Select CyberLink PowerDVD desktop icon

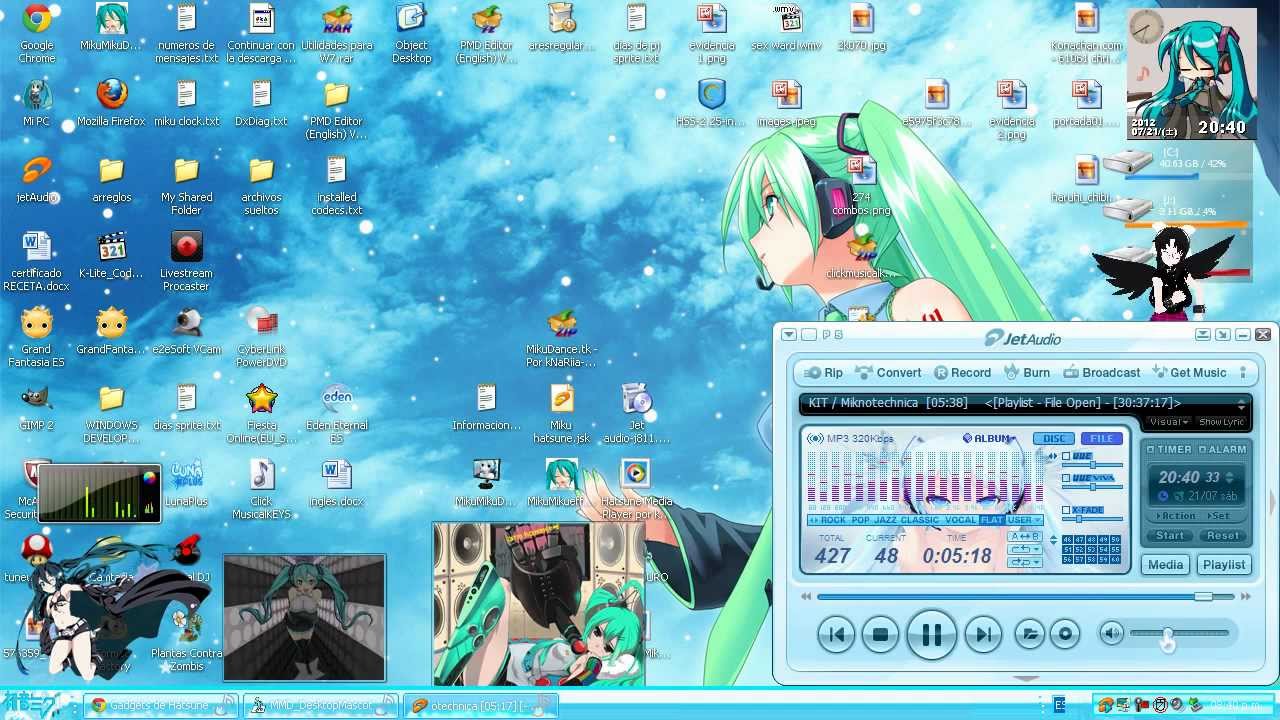point(262,337)
